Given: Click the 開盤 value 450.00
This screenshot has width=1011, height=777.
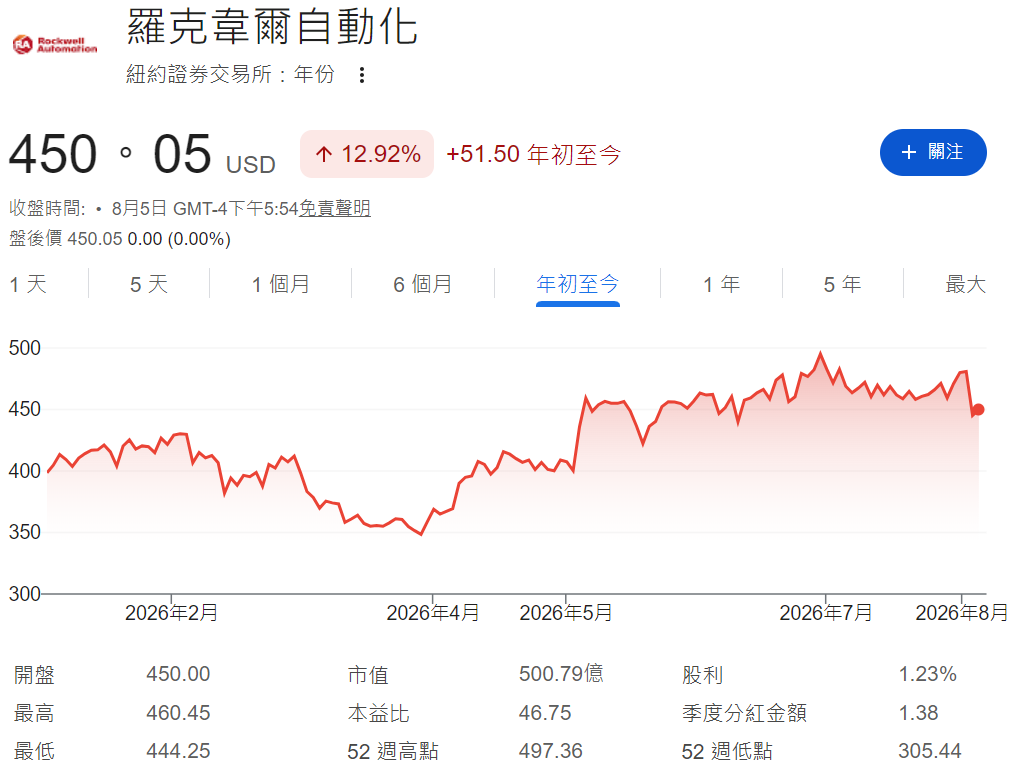Looking at the screenshot, I should click(x=178, y=674).
